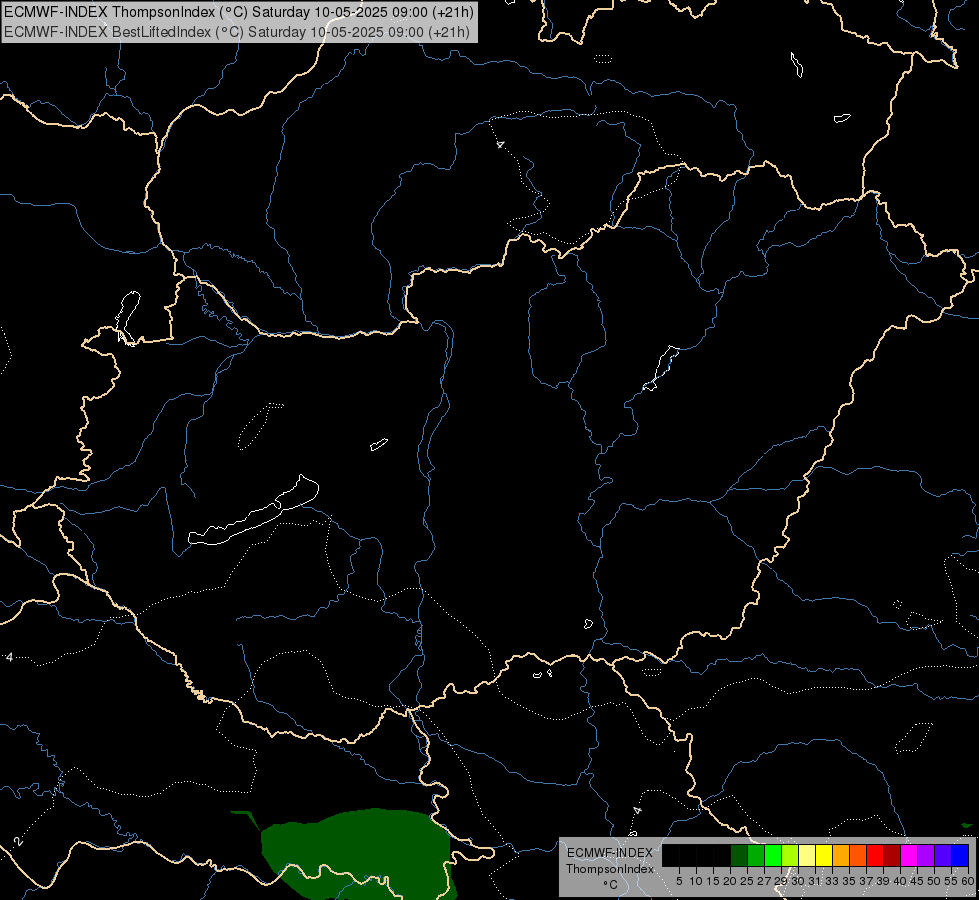Click the BestLiftedIndex title line at top
This screenshot has width=979, height=900.
click(x=237, y=32)
